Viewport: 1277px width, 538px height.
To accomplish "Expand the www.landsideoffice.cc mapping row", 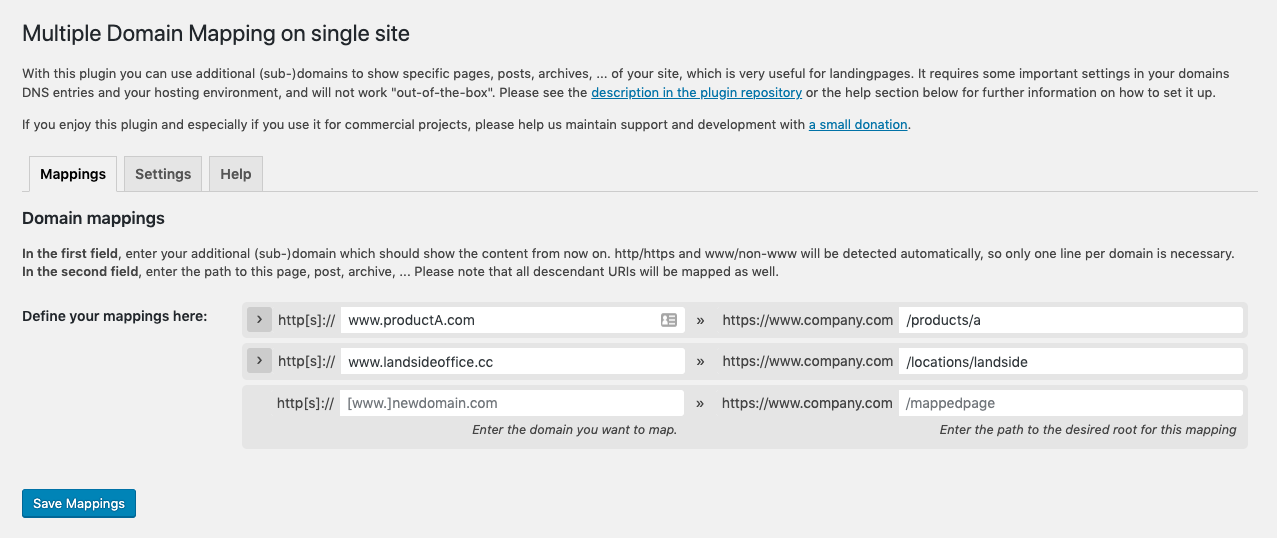I will pos(259,361).
